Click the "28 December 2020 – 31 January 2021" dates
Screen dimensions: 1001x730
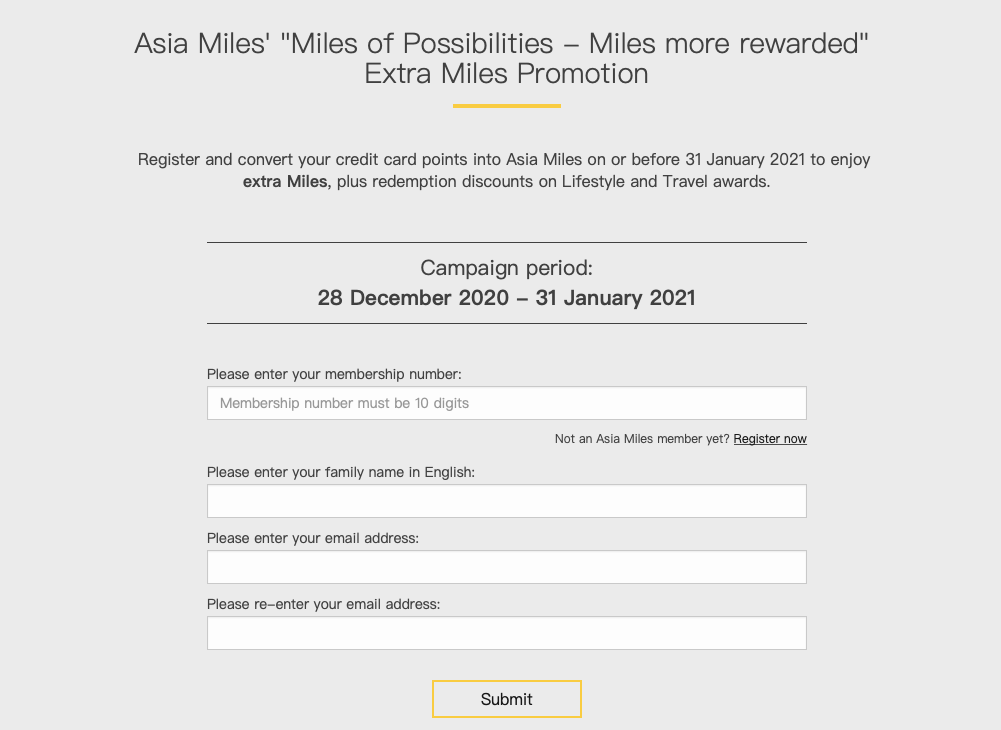[x=506, y=298]
